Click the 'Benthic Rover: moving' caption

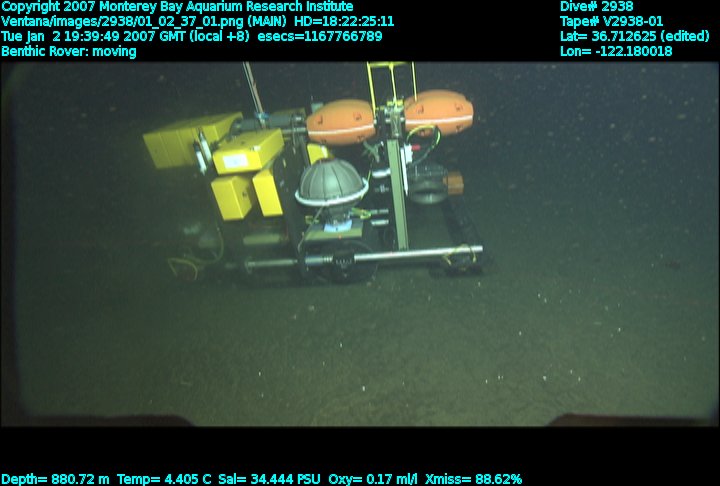coord(69,51)
